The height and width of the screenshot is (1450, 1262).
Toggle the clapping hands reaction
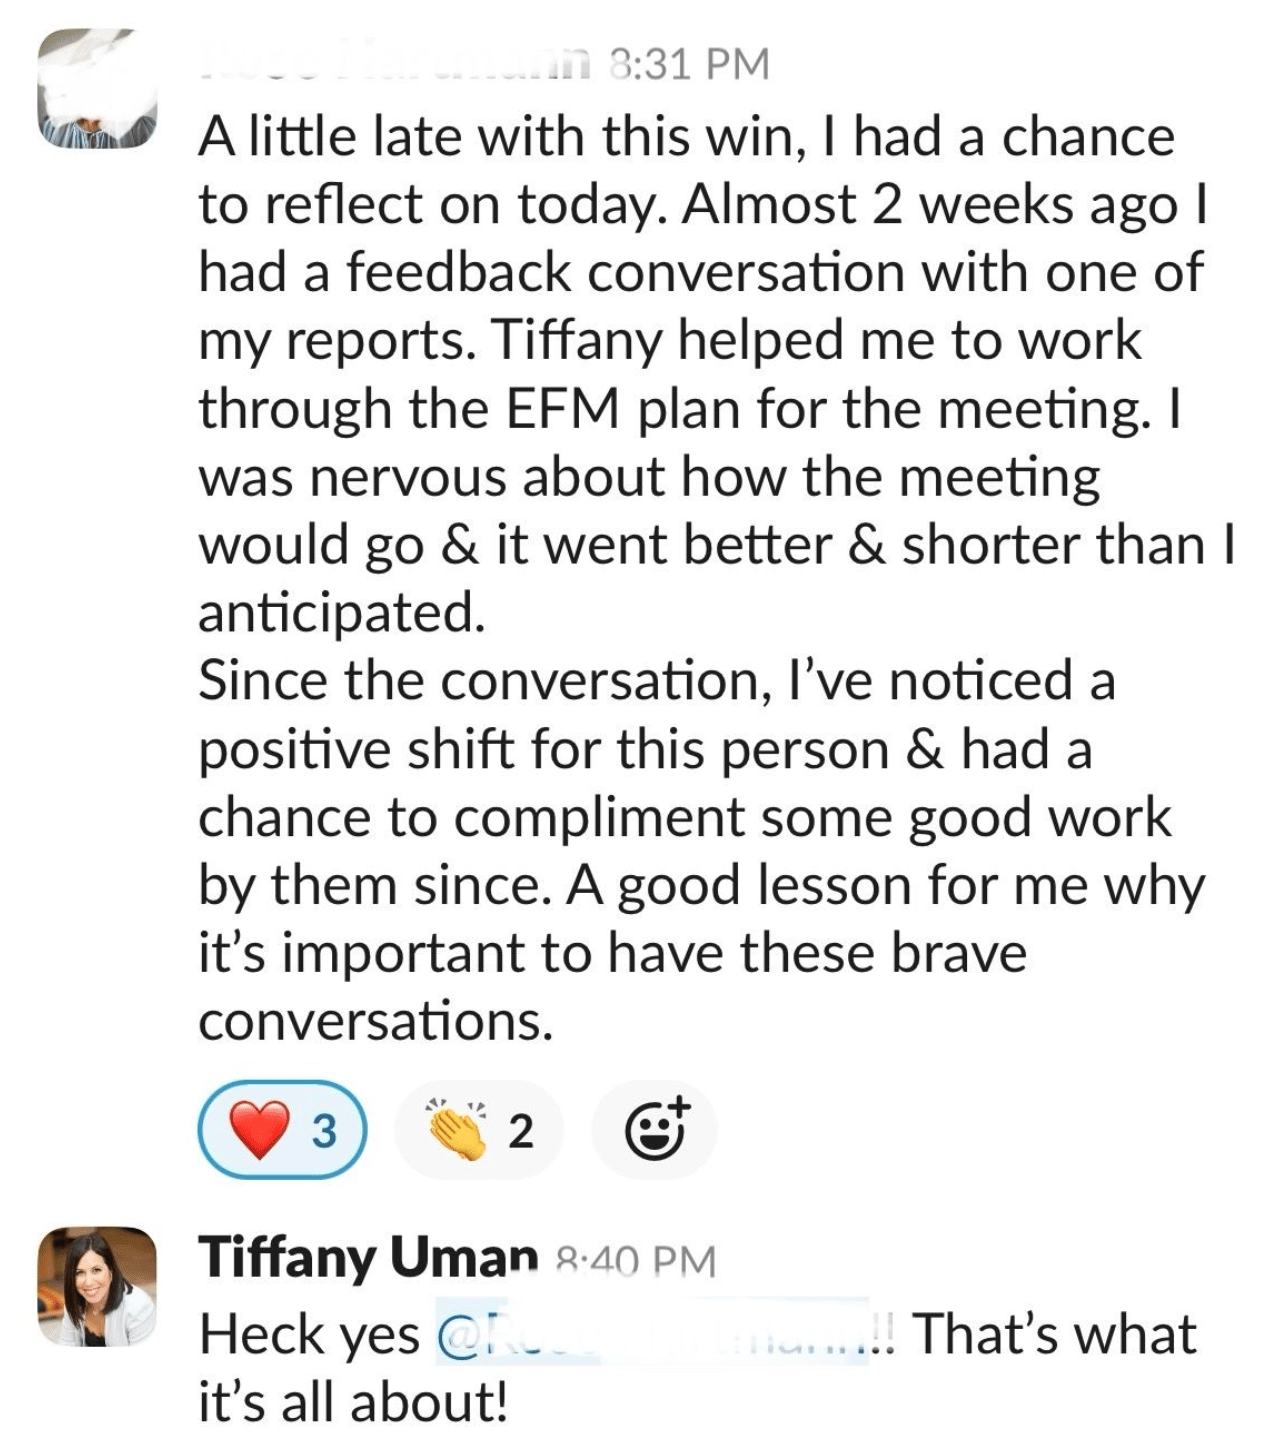click(x=480, y=1130)
